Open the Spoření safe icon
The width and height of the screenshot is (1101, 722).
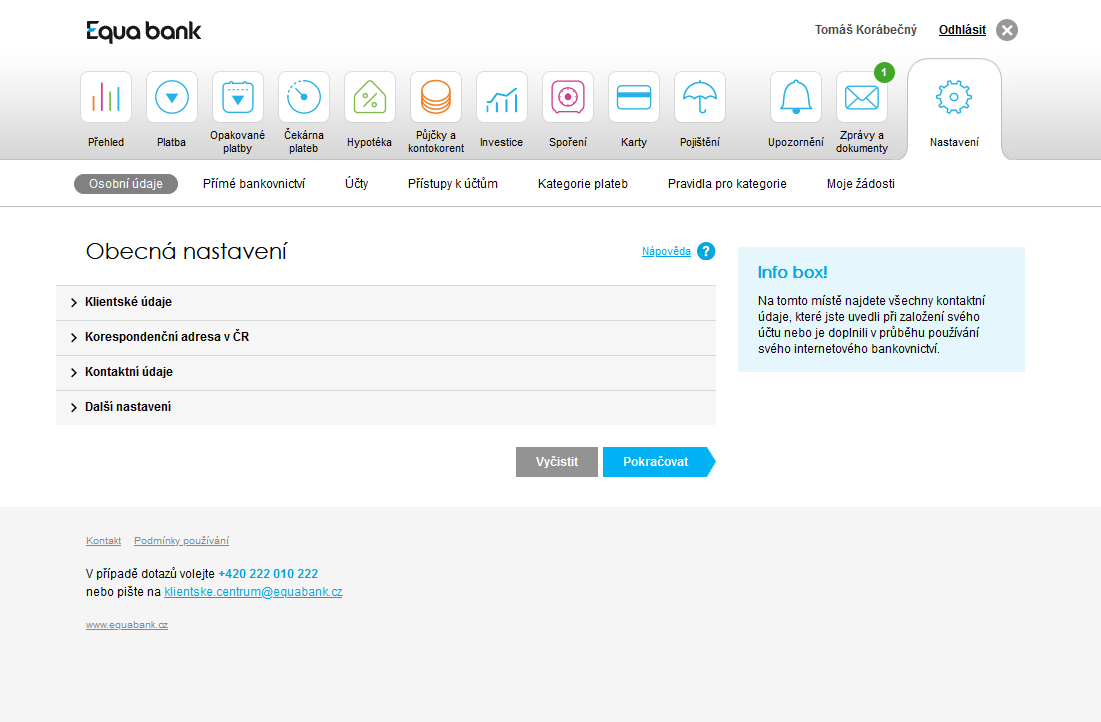point(568,97)
